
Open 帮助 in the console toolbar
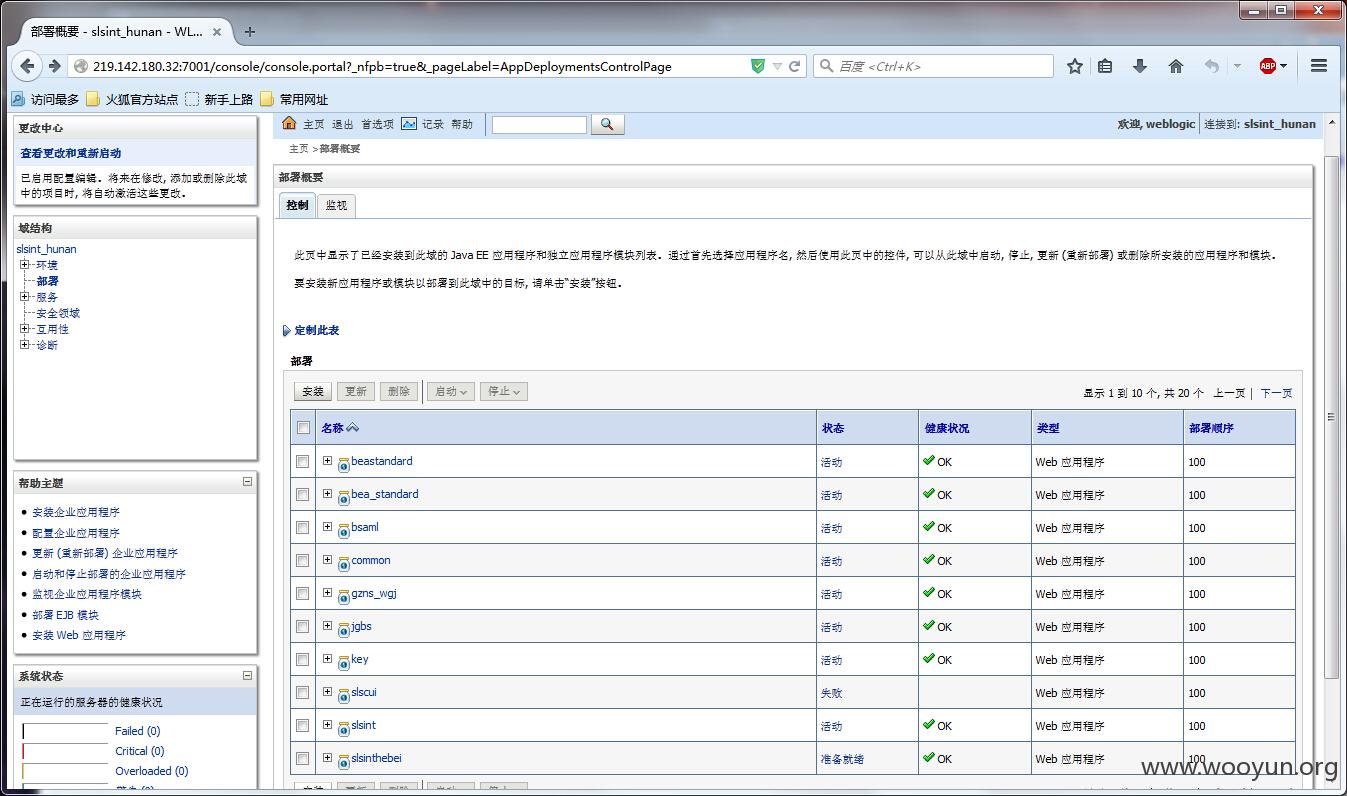(462, 124)
